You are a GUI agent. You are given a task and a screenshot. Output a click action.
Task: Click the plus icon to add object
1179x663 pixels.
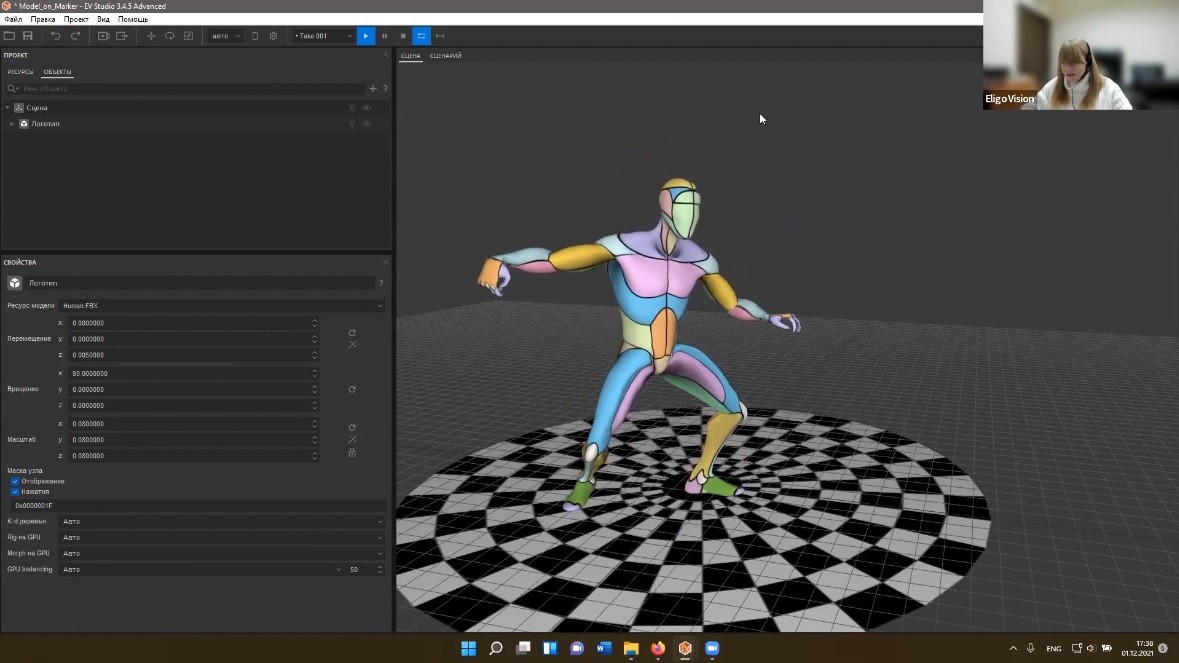click(x=373, y=89)
